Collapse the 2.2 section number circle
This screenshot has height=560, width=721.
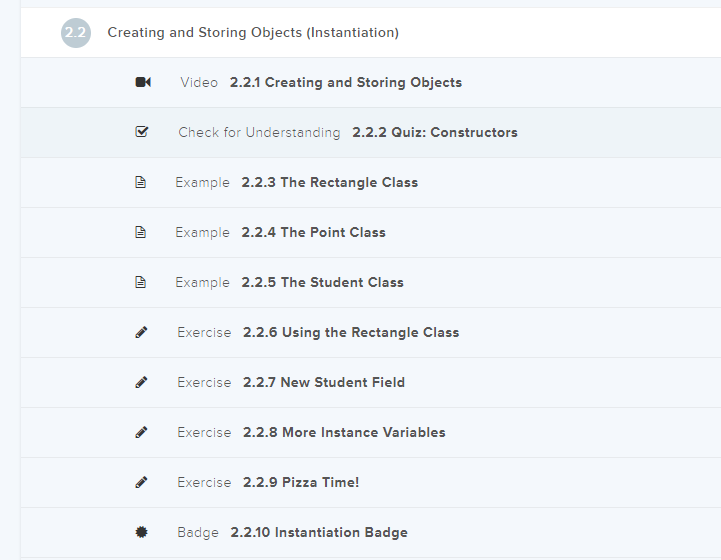75,33
